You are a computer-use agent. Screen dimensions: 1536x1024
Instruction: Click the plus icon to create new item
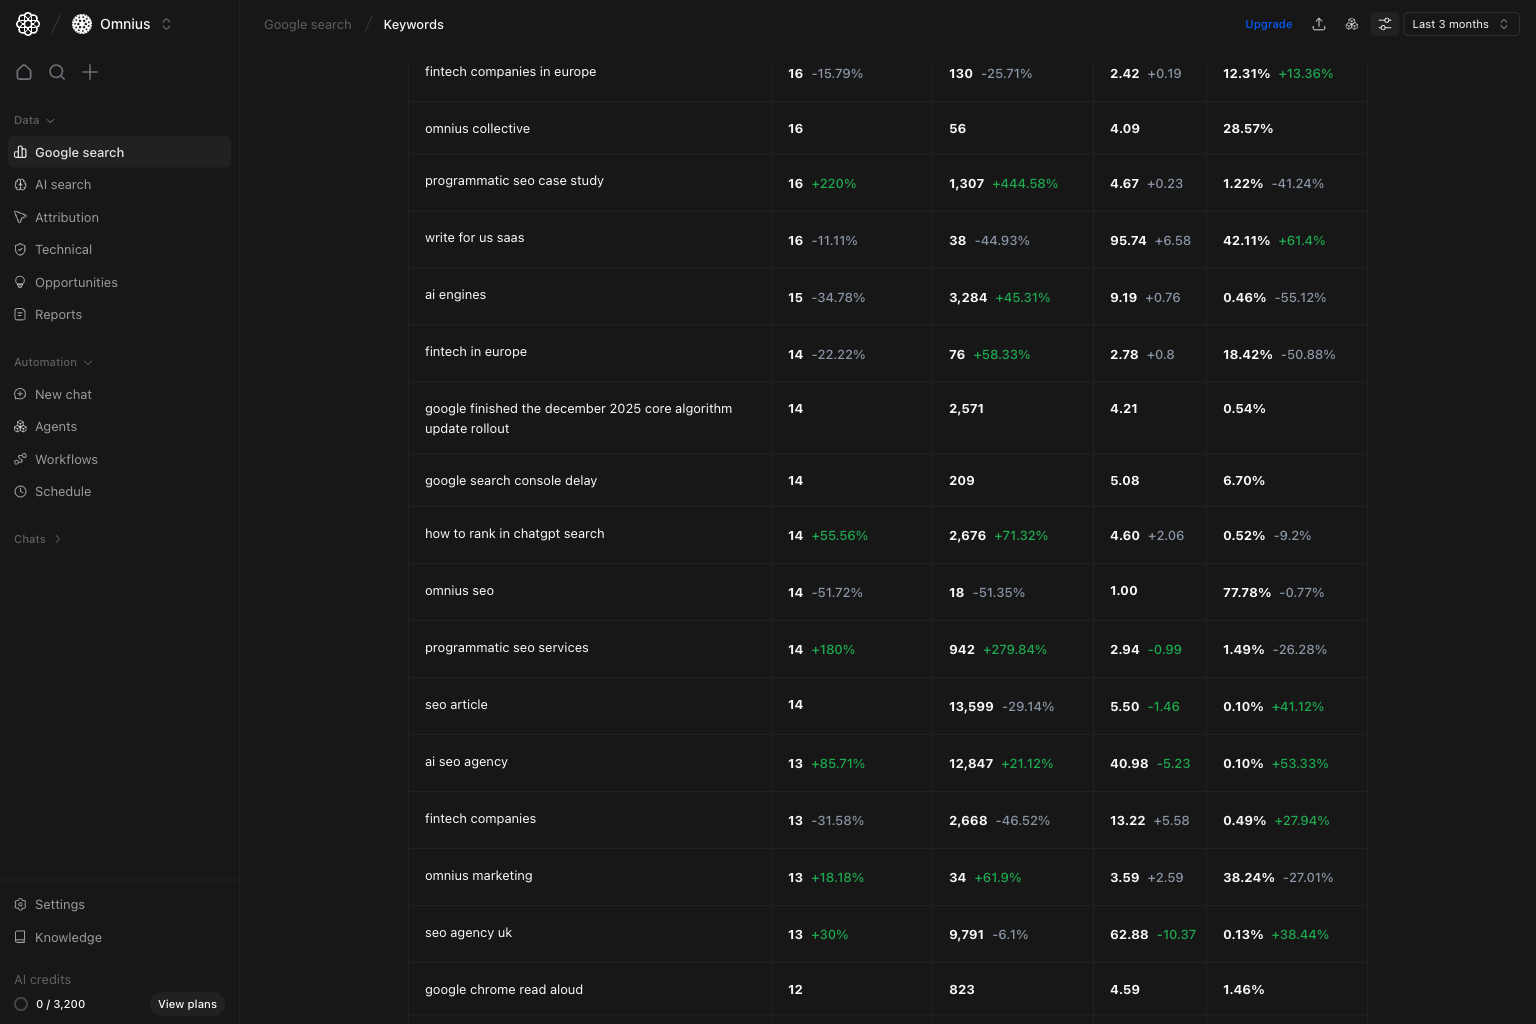(90, 72)
